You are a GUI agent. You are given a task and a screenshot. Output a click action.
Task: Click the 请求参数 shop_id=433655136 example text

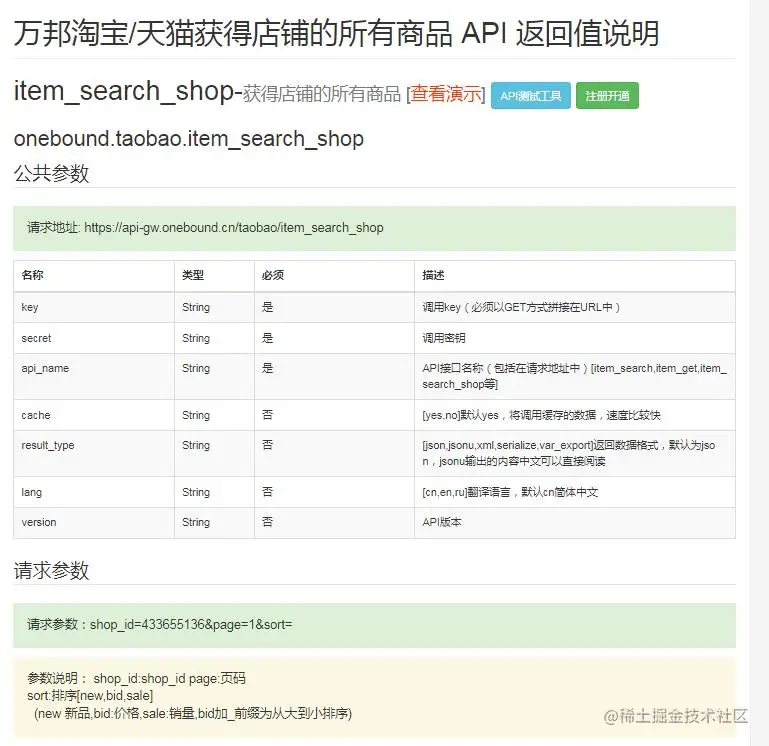pyautogui.click(x=160, y=624)
